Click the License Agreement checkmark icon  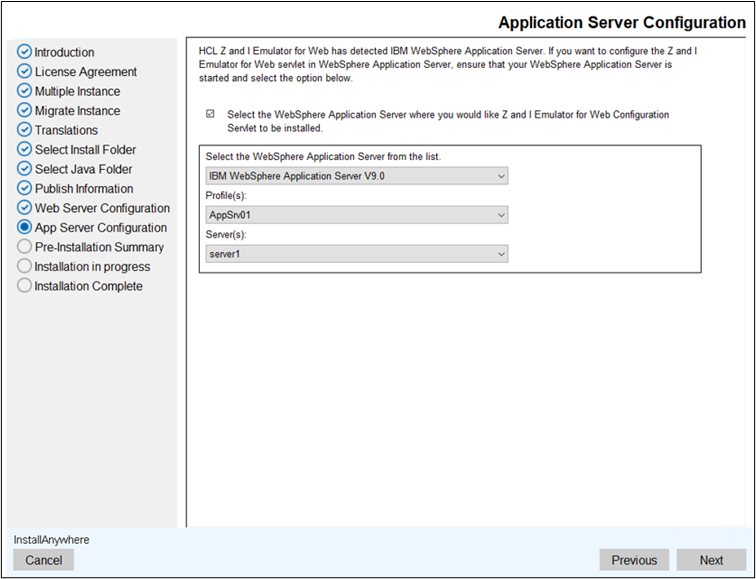click(25, 72)
